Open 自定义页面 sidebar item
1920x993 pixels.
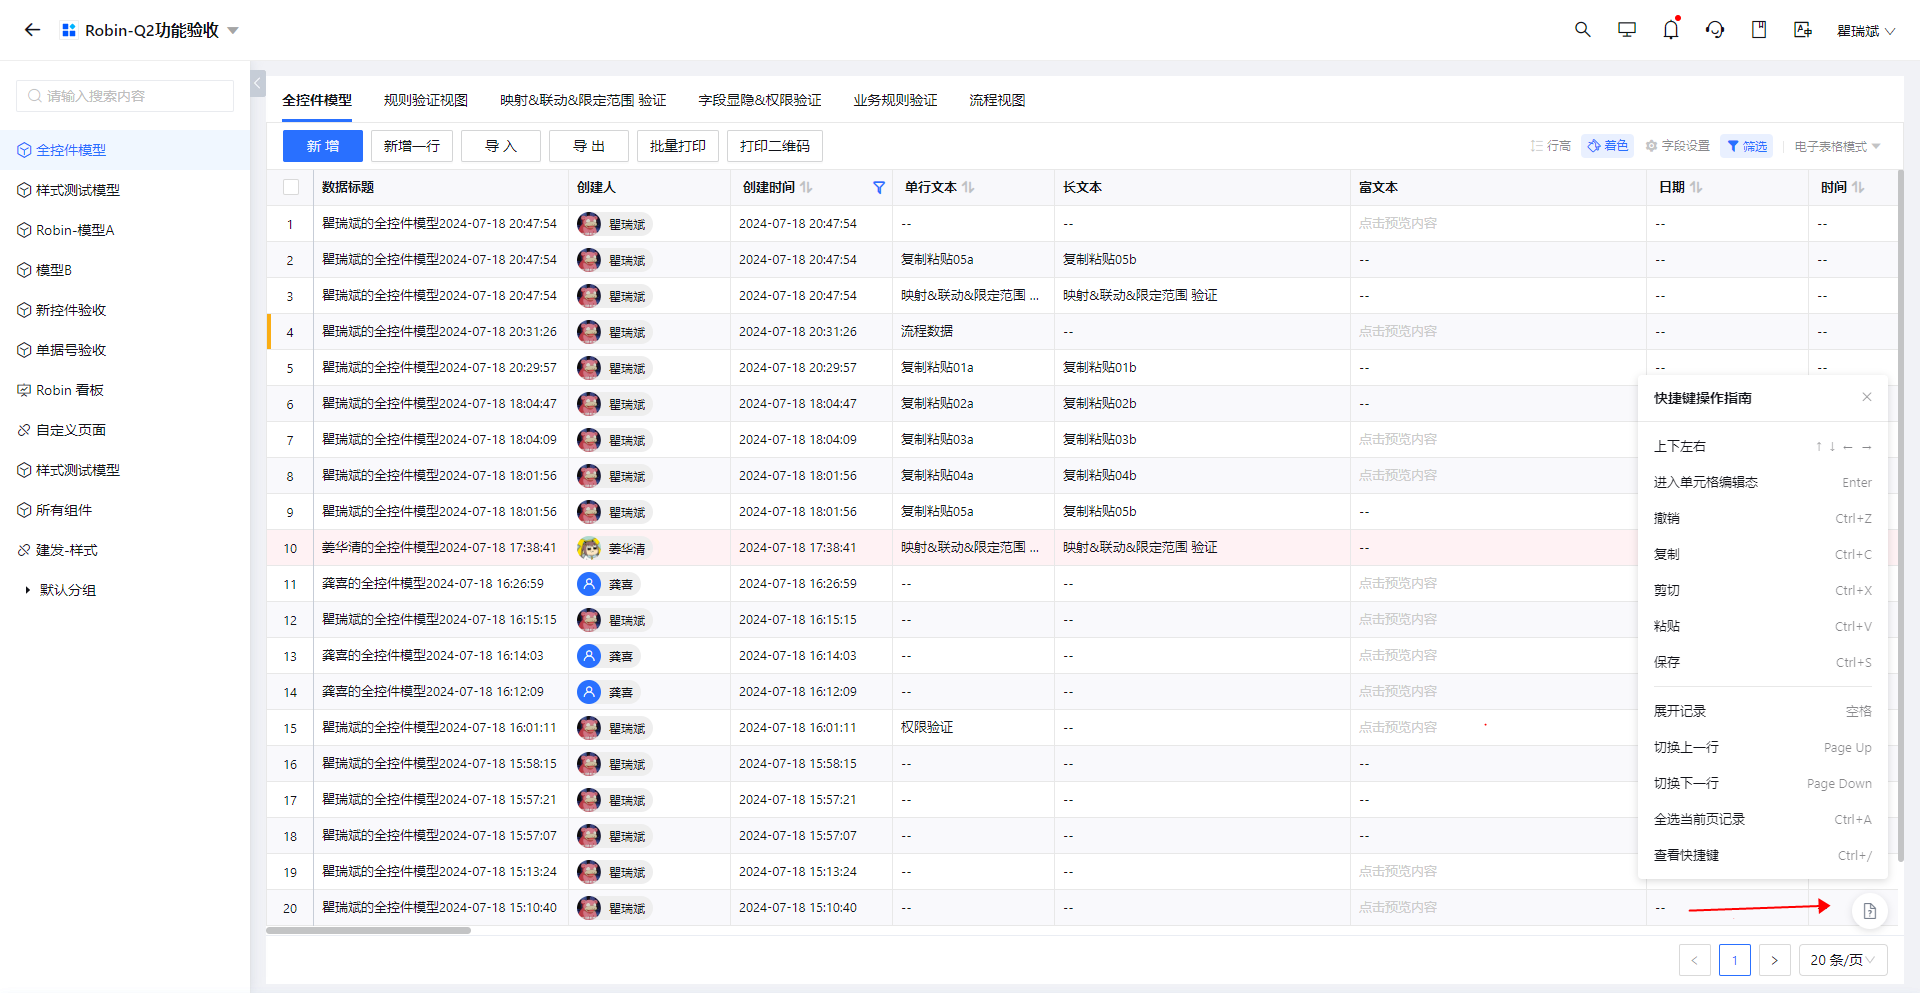pyautogui.click(x=125, y=430)
